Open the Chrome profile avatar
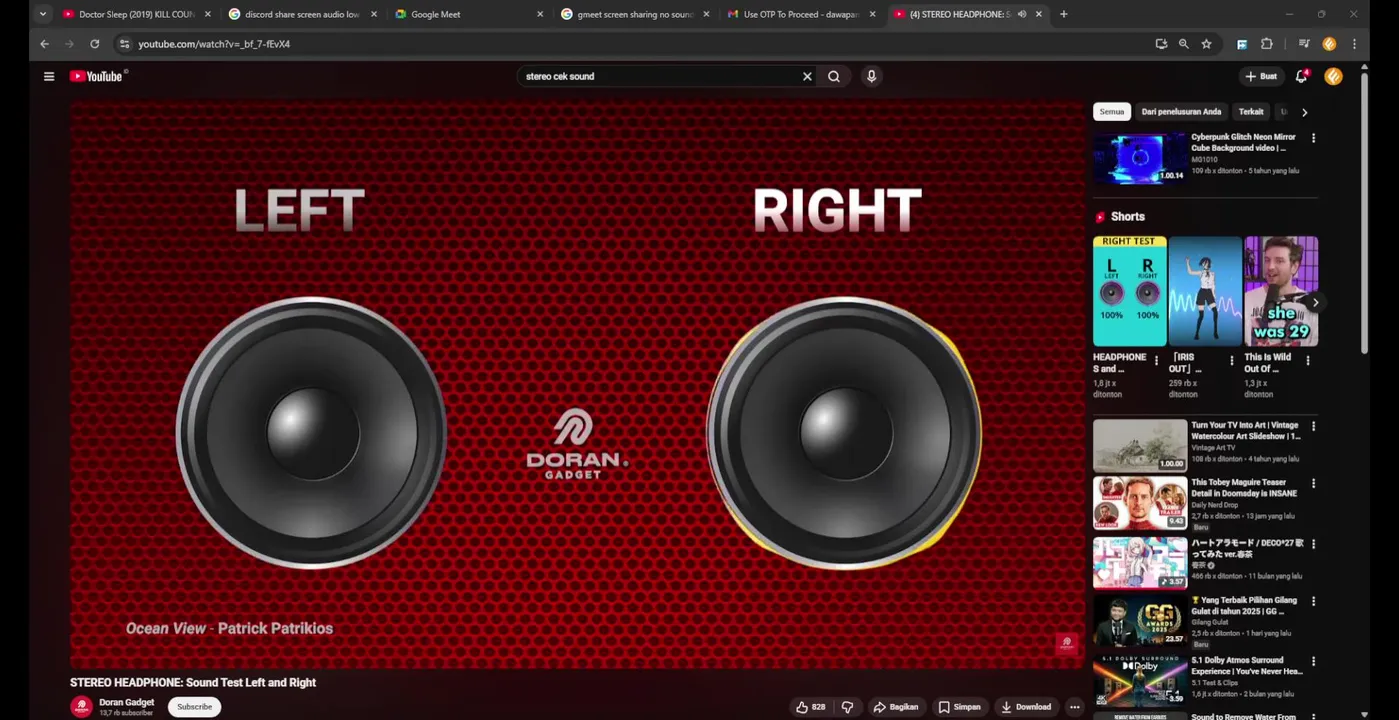1399x720 pixels. (1329, 44)
